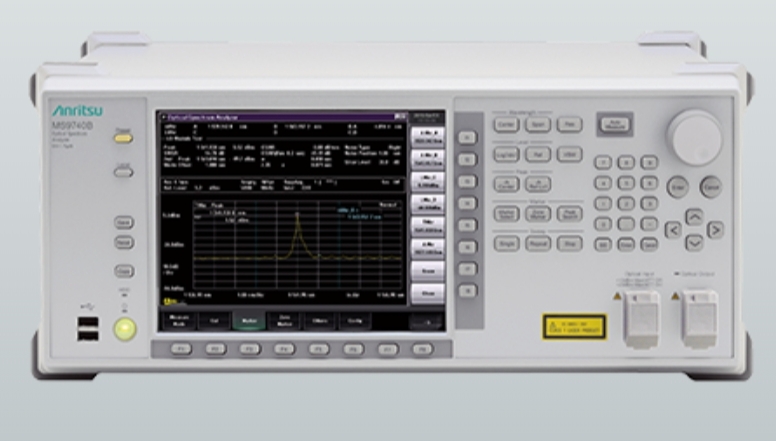The image size is (776, 441).
Task: Select the highlighted Marker tab on screen
Action: 249,321
